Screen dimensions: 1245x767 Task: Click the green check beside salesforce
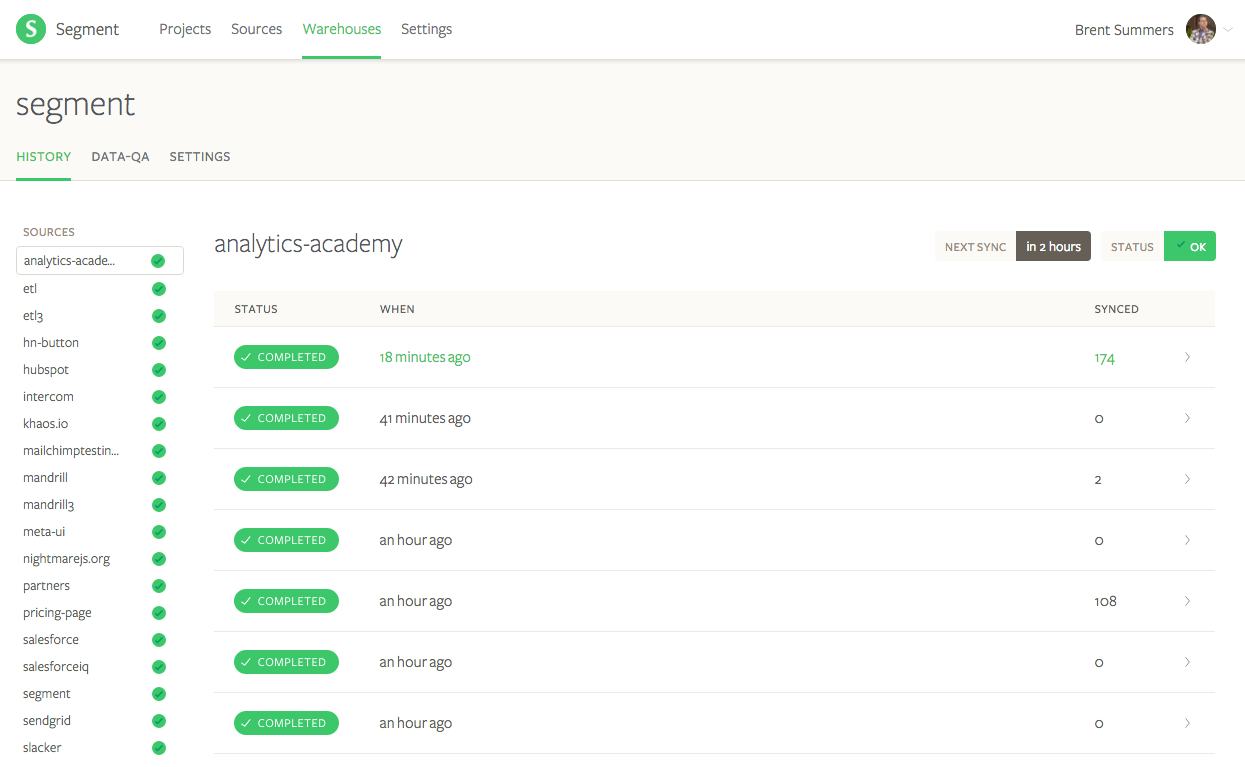(158, 640)
